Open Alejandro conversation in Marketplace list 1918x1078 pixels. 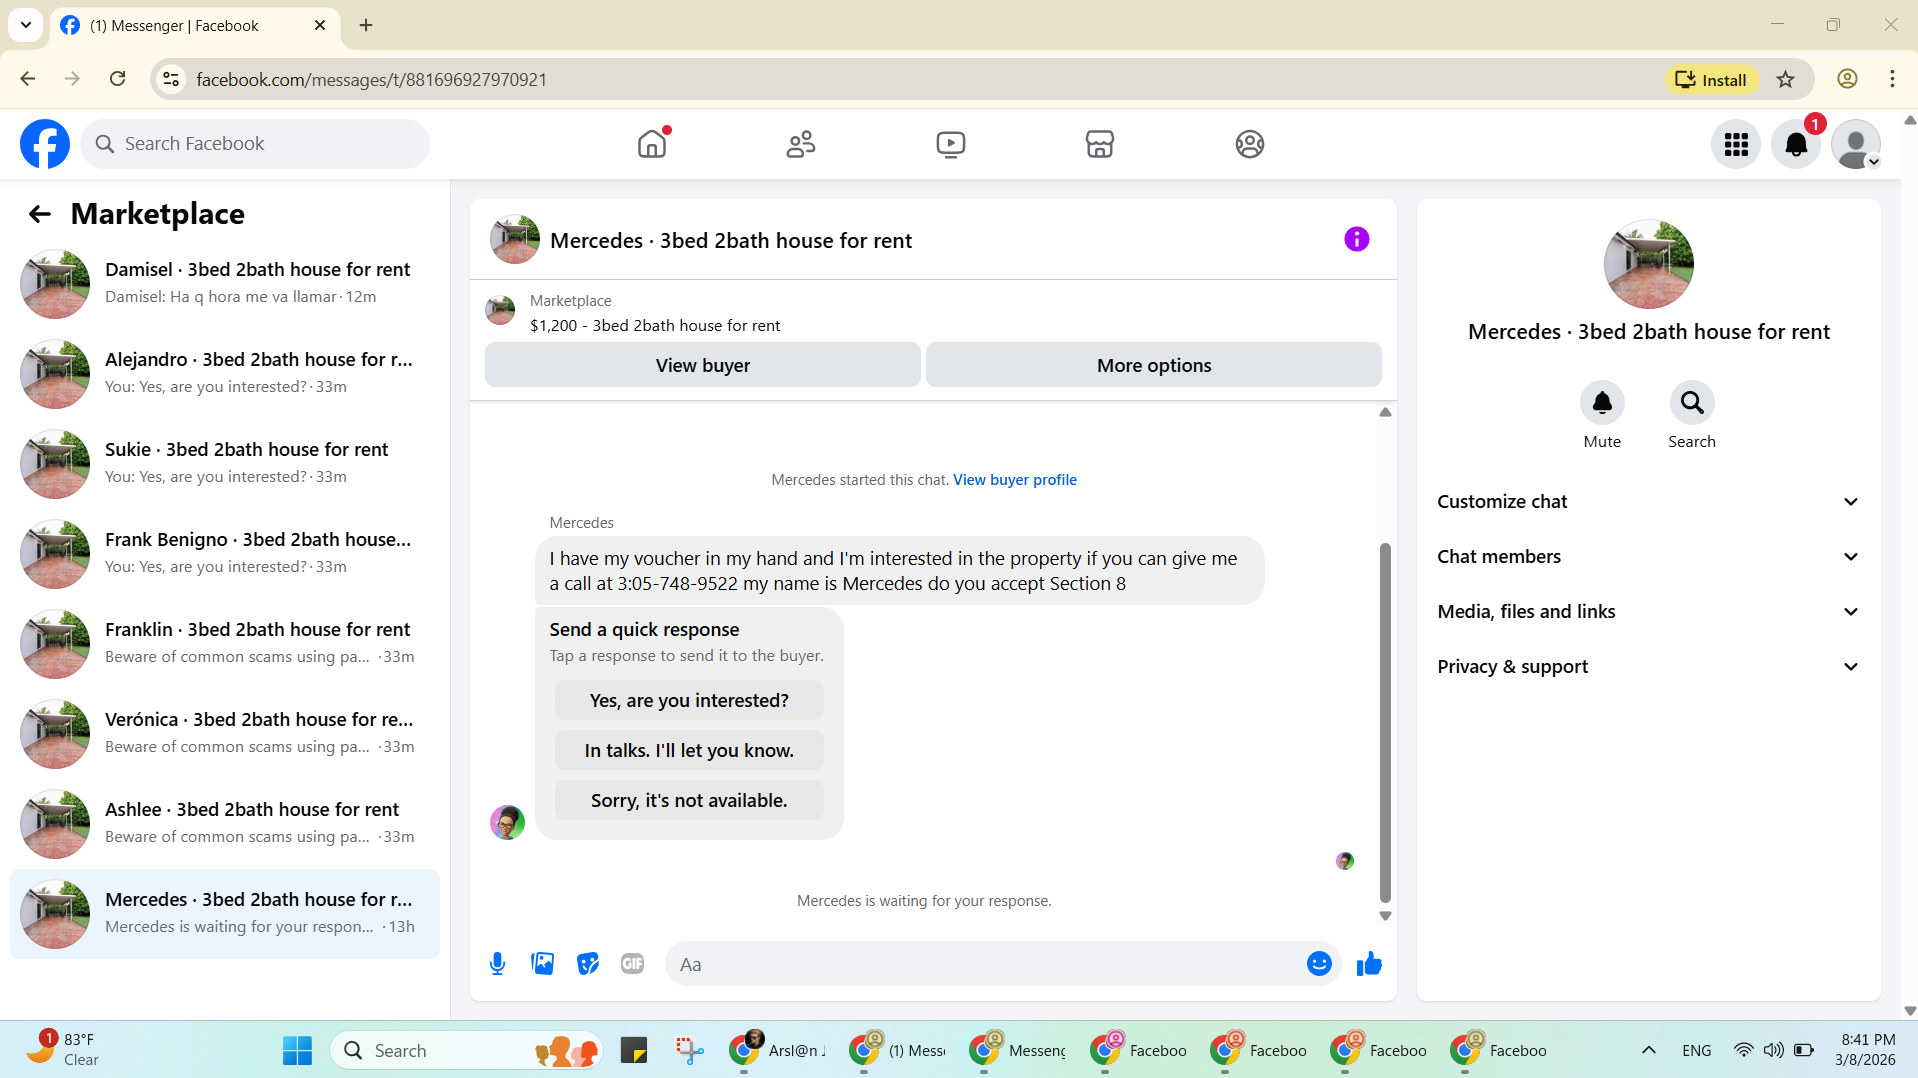point(225,374)
